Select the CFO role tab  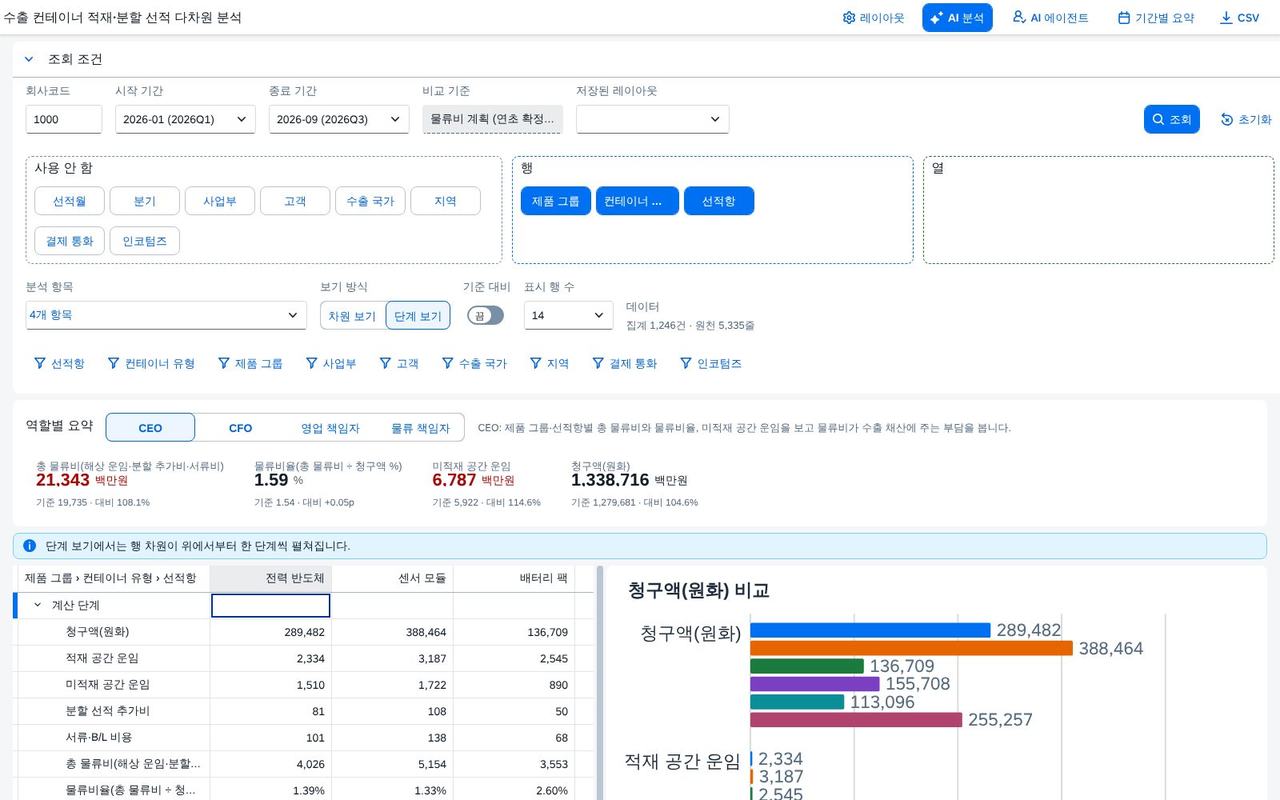240,427
